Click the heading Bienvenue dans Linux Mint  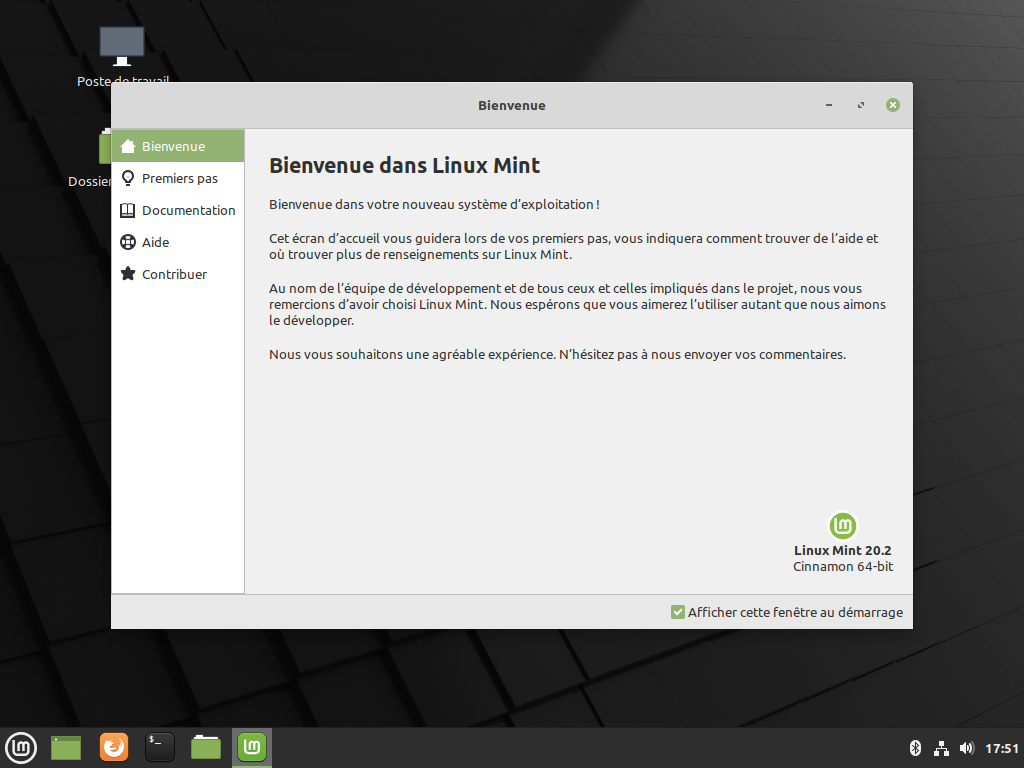pyautogui.click(x=404, y=165)
